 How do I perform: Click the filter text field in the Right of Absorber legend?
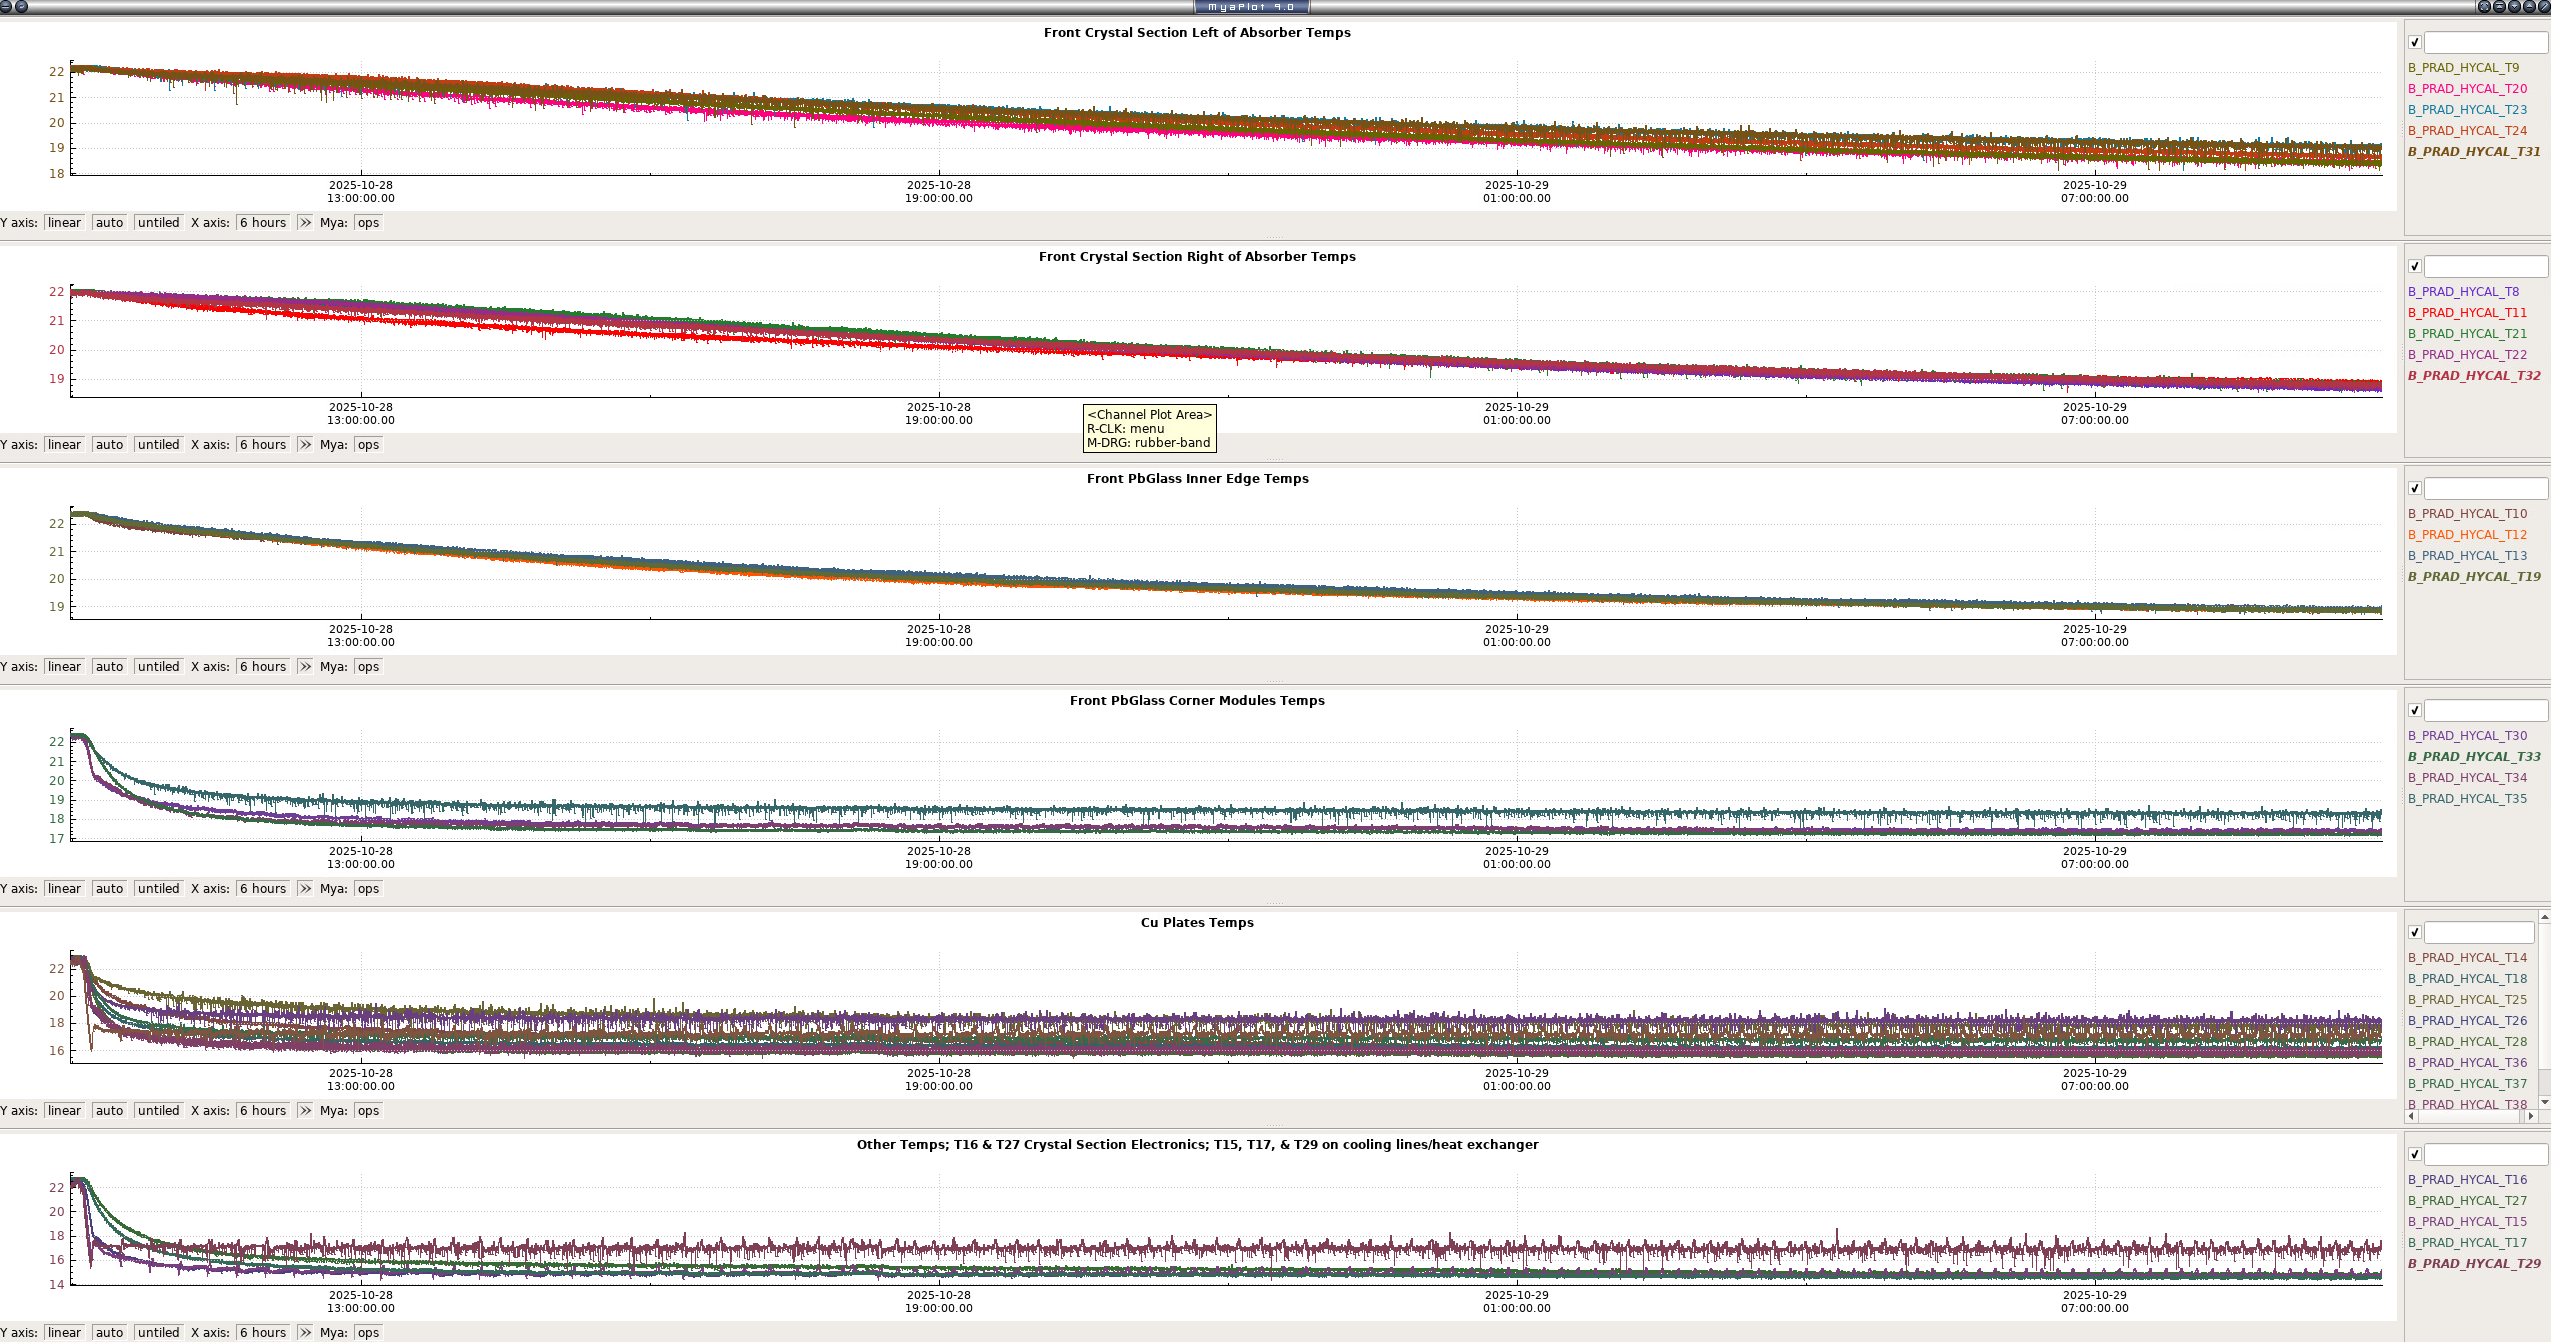click(x=2485, y=267)
